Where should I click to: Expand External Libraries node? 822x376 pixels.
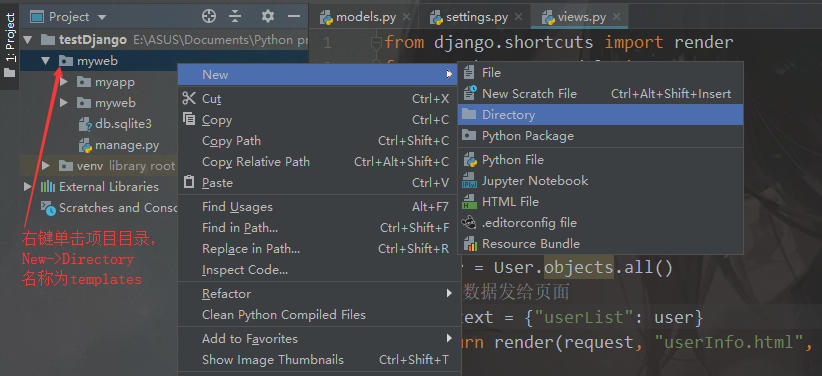[28, 187]
